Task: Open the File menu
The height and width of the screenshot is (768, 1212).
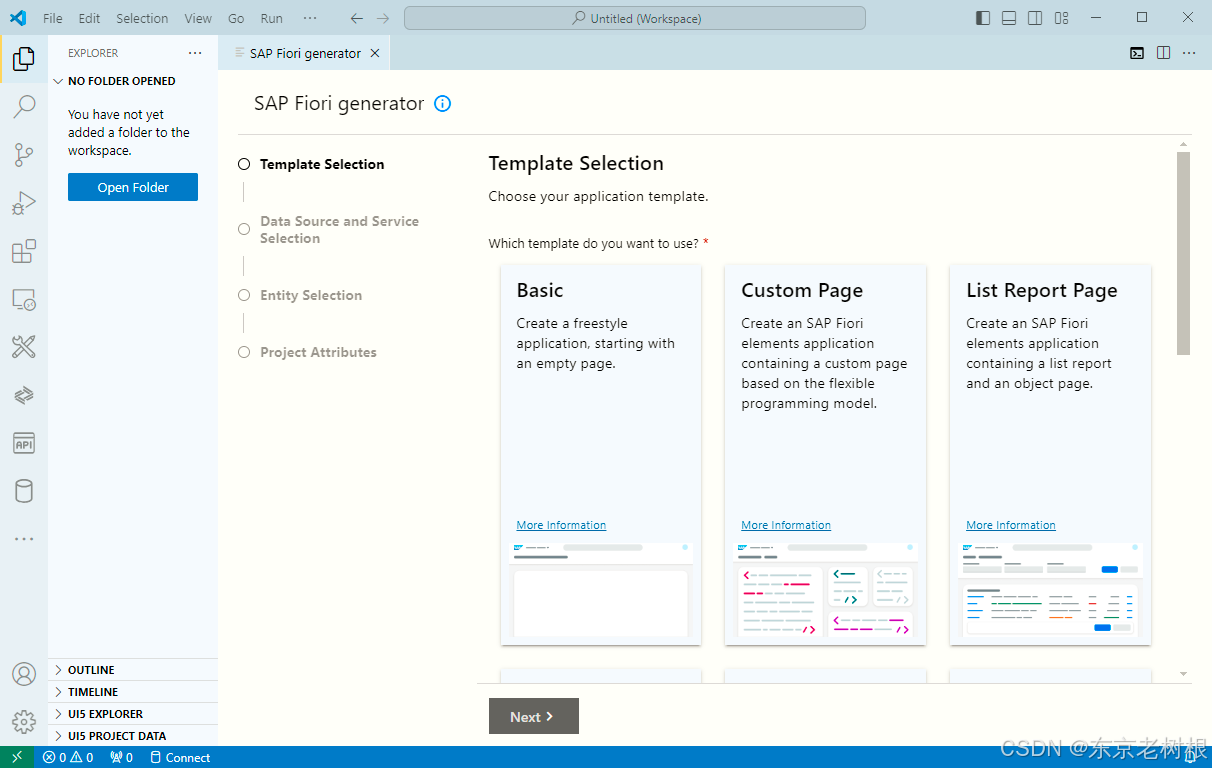Action: [53, 18]
